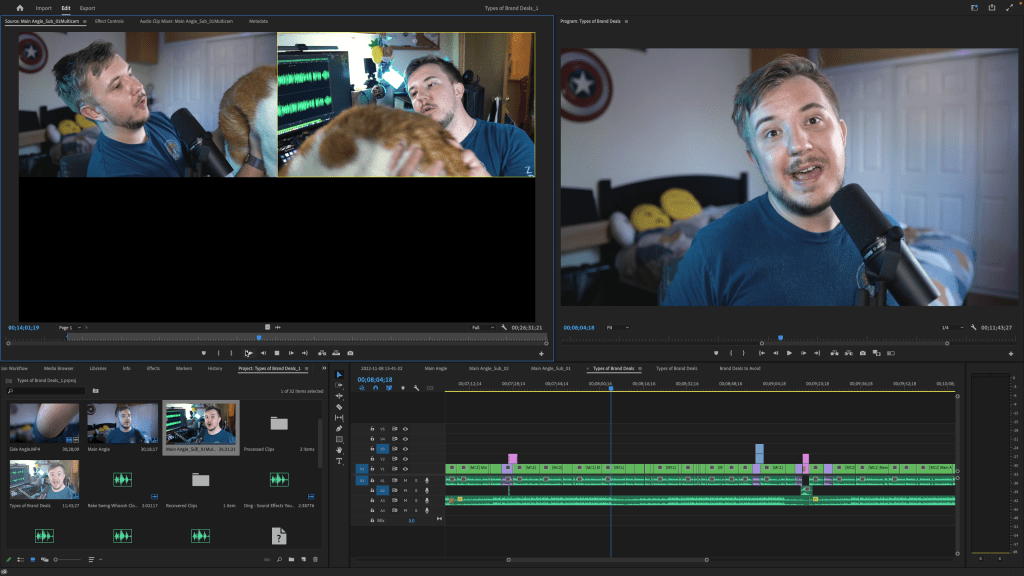This screenshot has height=576, width=1024.
Task: Switch to the Export workspace
Action: click(88, 8)
